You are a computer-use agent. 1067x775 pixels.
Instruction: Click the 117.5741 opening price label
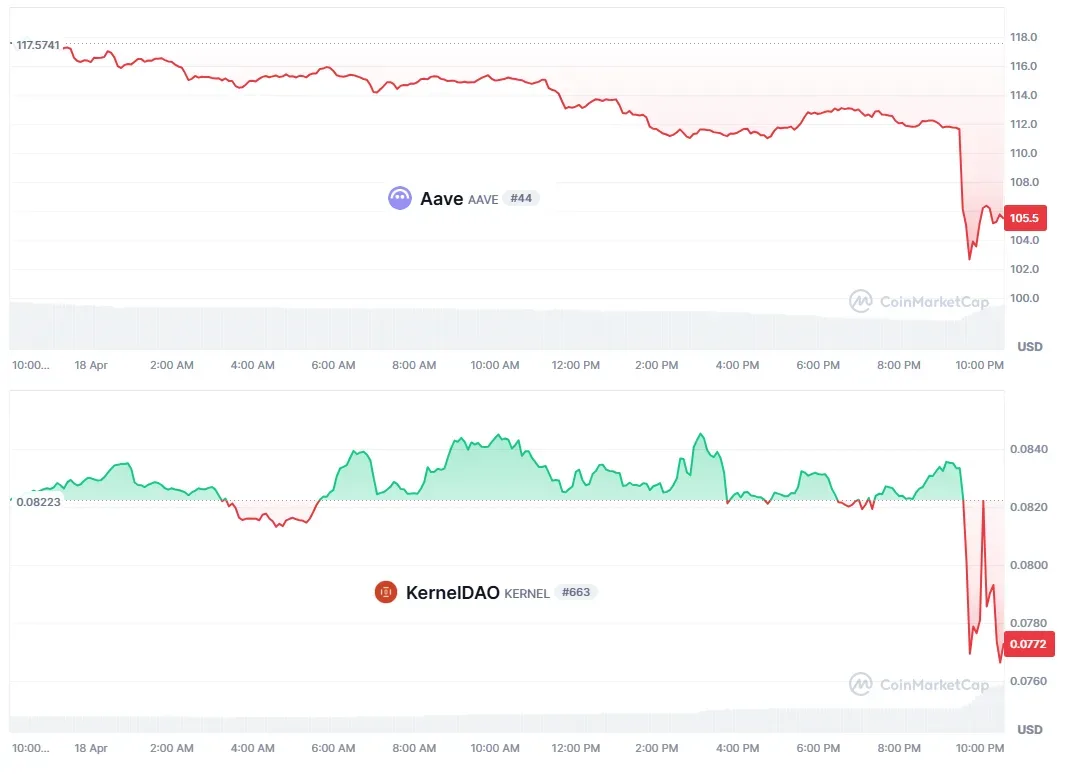[38, 46]
